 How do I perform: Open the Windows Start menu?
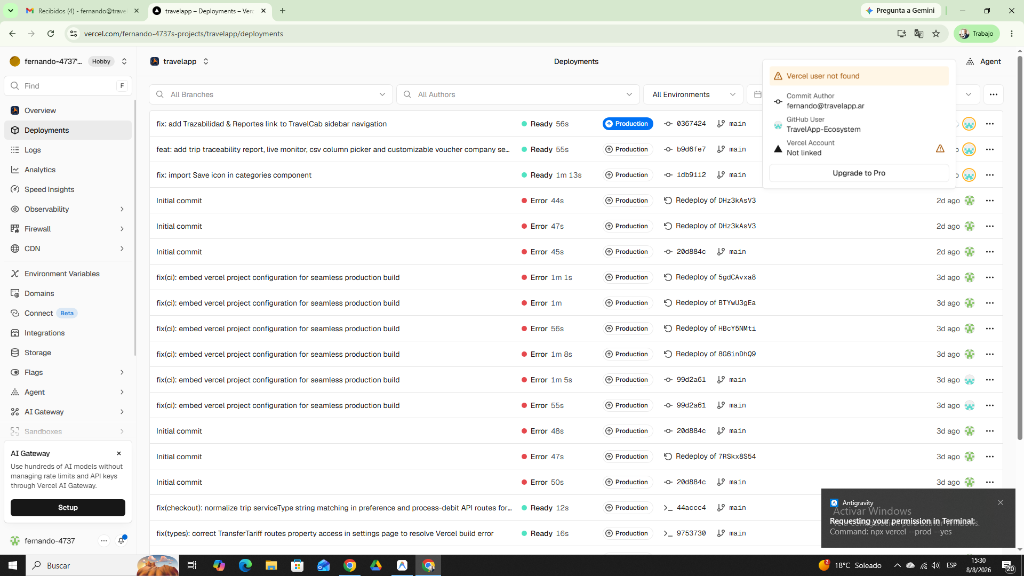pos(12,566)
